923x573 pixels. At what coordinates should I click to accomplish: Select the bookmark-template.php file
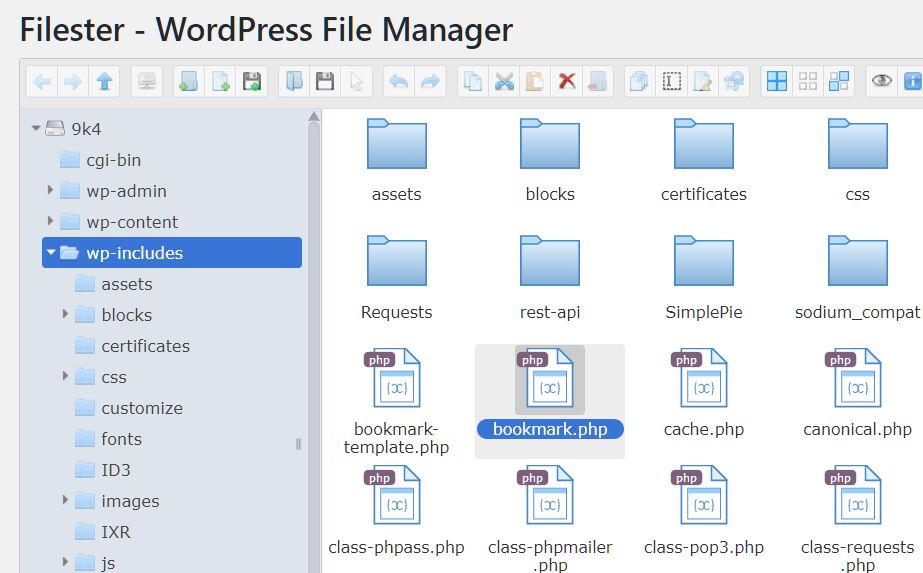397,402
